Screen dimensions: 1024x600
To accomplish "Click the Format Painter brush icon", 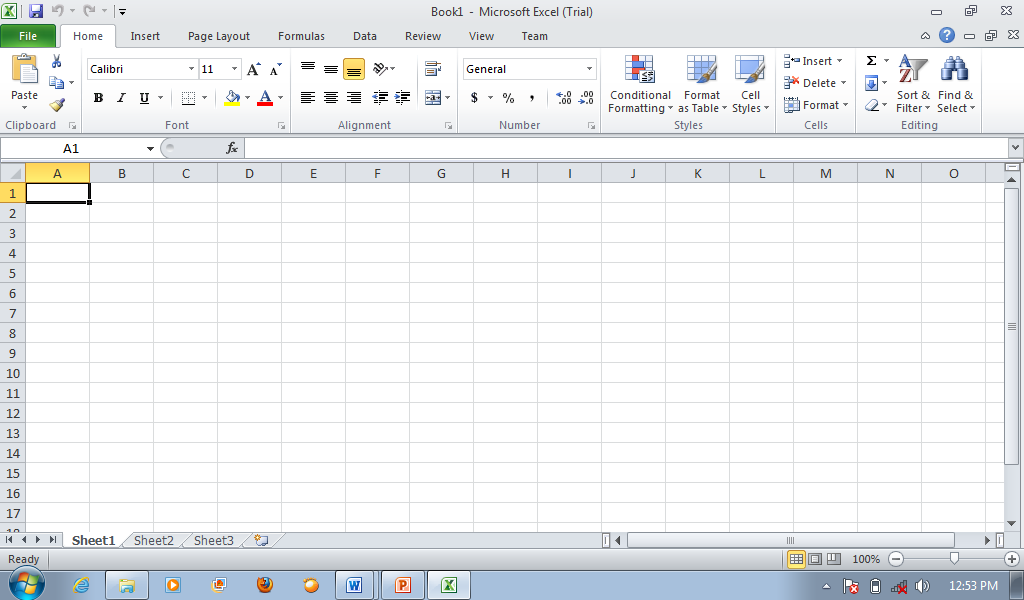I will (x=57, y=105).
